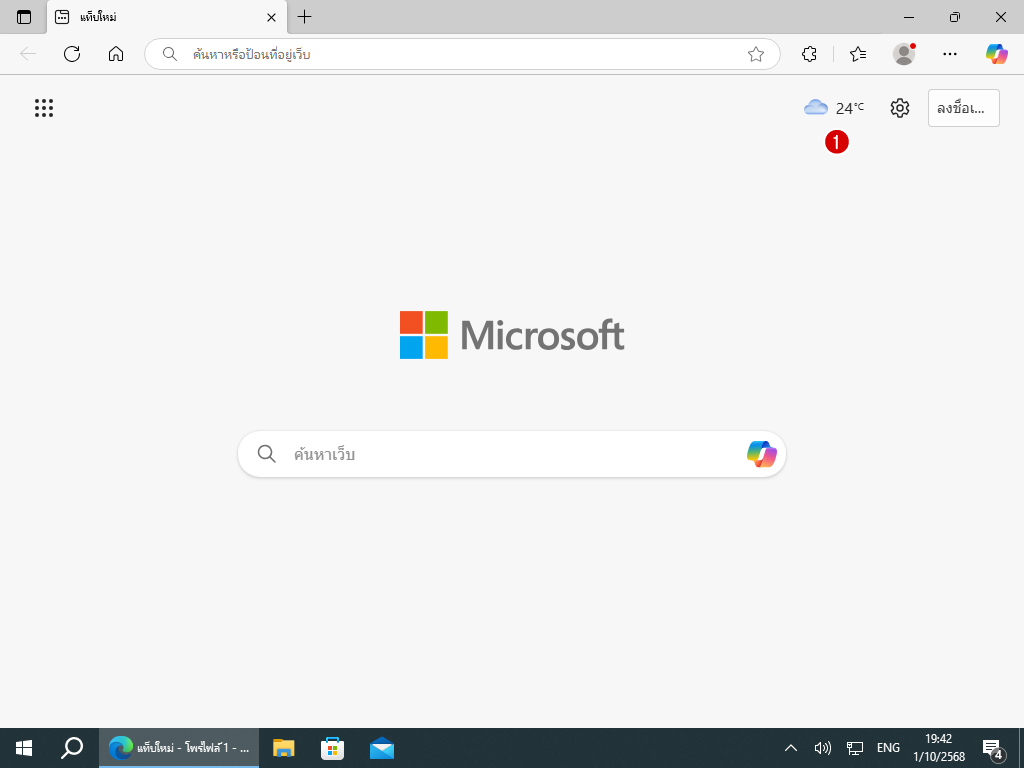Open File Explorer from the taskbar
This screenshot has width=1024, height=768.
[284, 748]
